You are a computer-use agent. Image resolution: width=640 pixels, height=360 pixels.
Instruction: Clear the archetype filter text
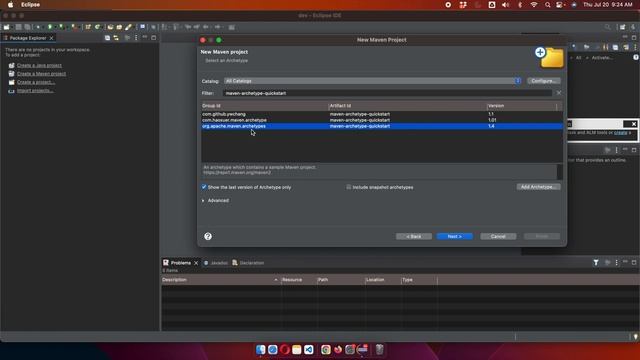[559, 93]
